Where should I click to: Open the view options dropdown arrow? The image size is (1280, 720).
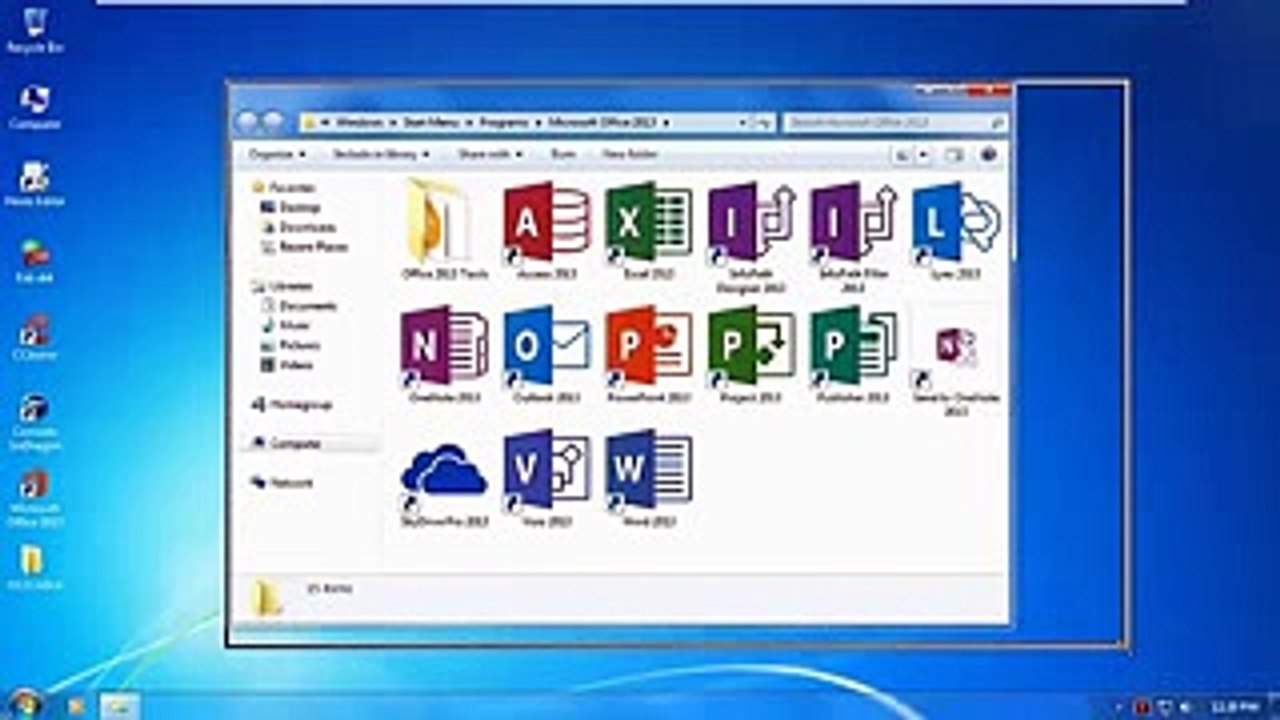pyautogui.click(x=923, y=155)
